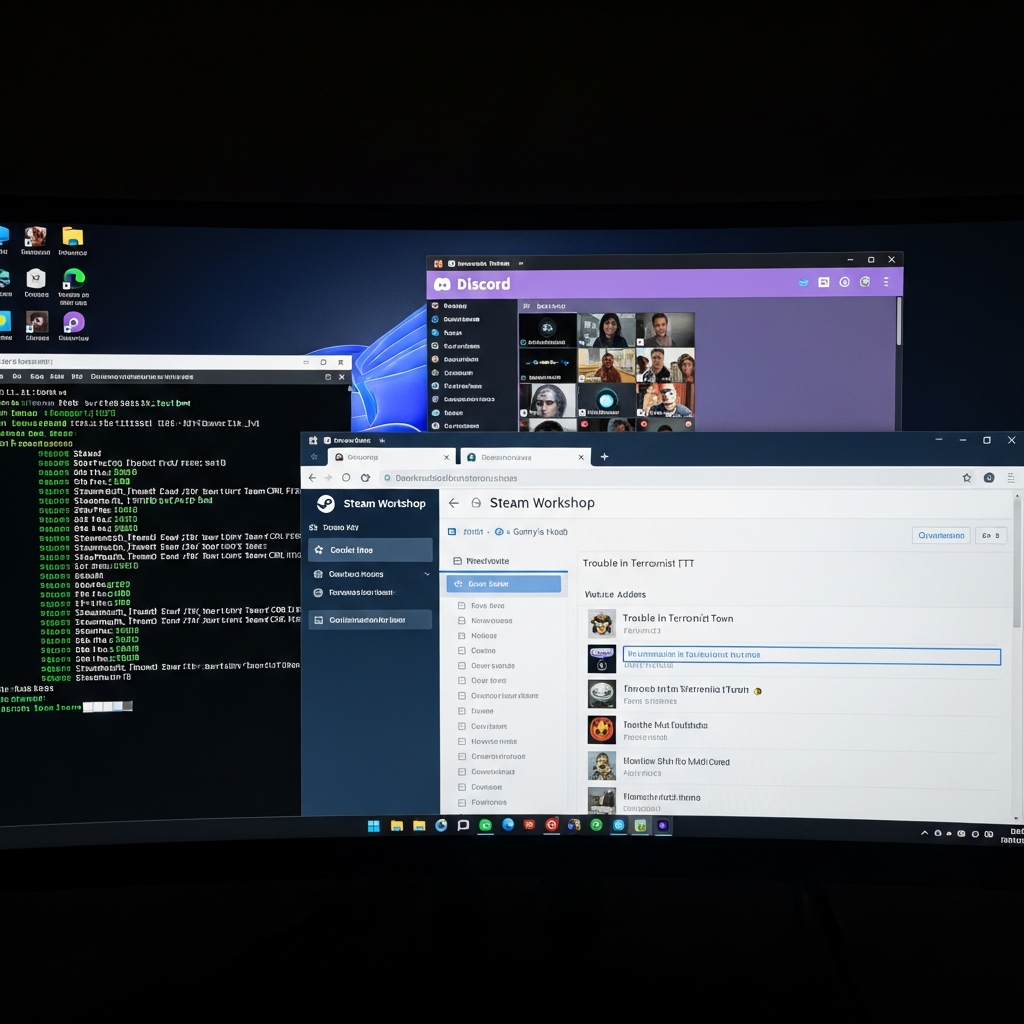The height and width of the screenshot is (1024, 1024).
Task: Click the Steam logo in the sidebar
Action: [x=325, y=504]
